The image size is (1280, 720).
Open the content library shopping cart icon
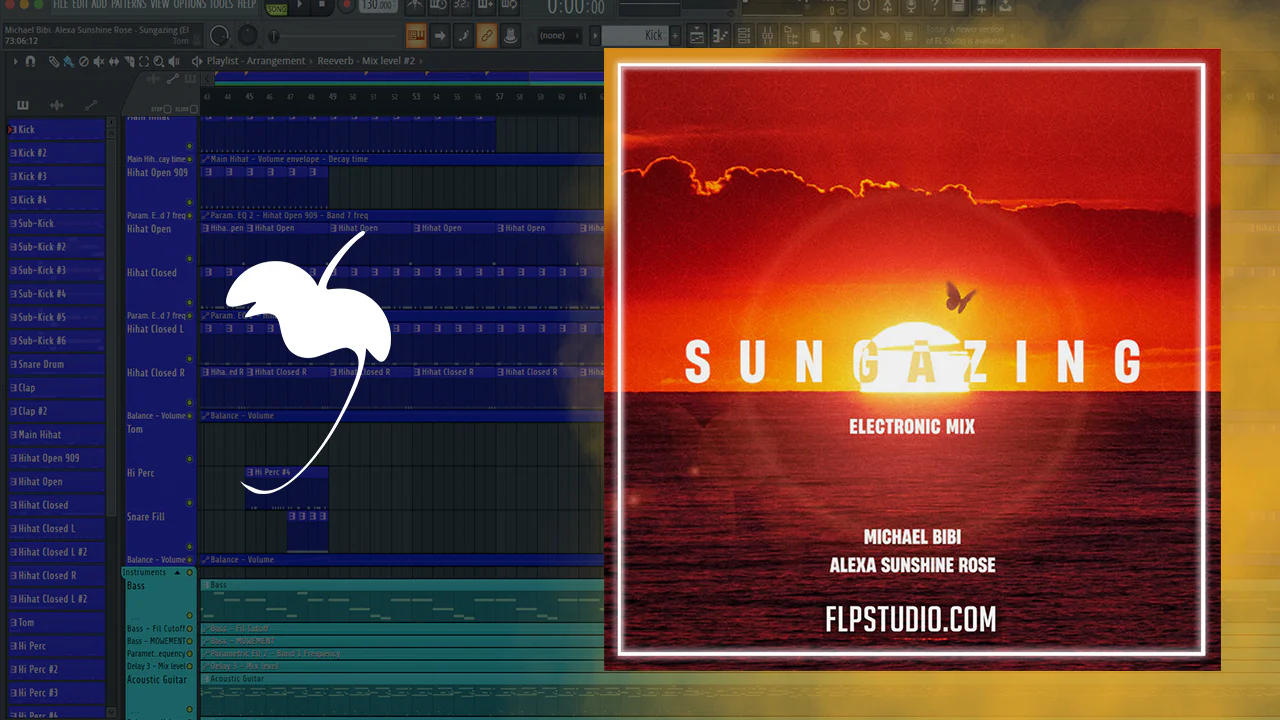[x=908, y=35]
